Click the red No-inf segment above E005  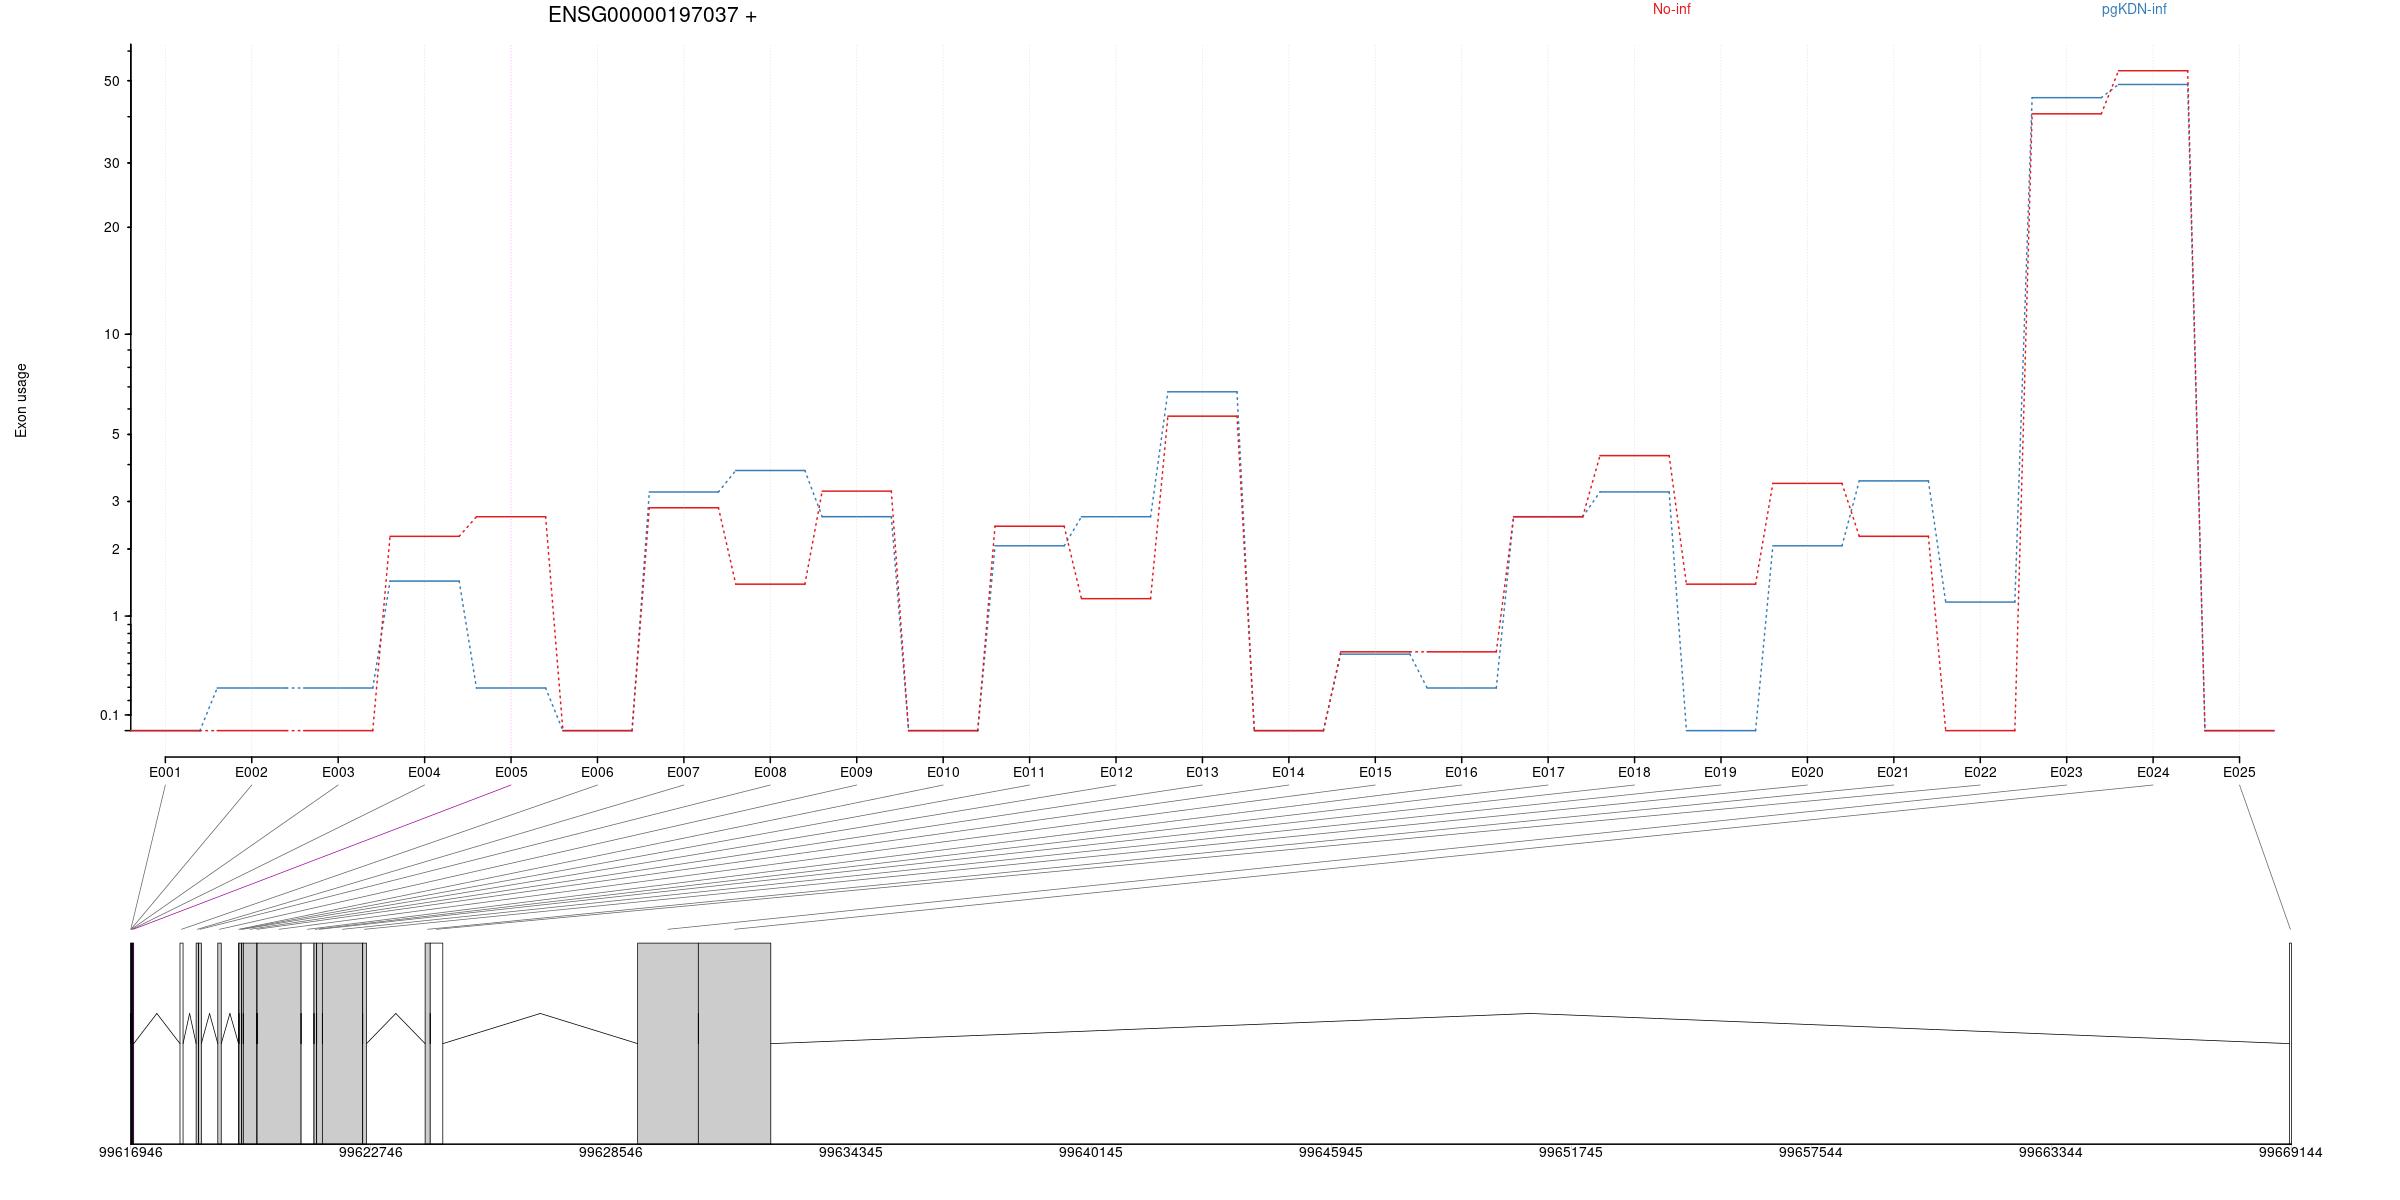point(511,517)
